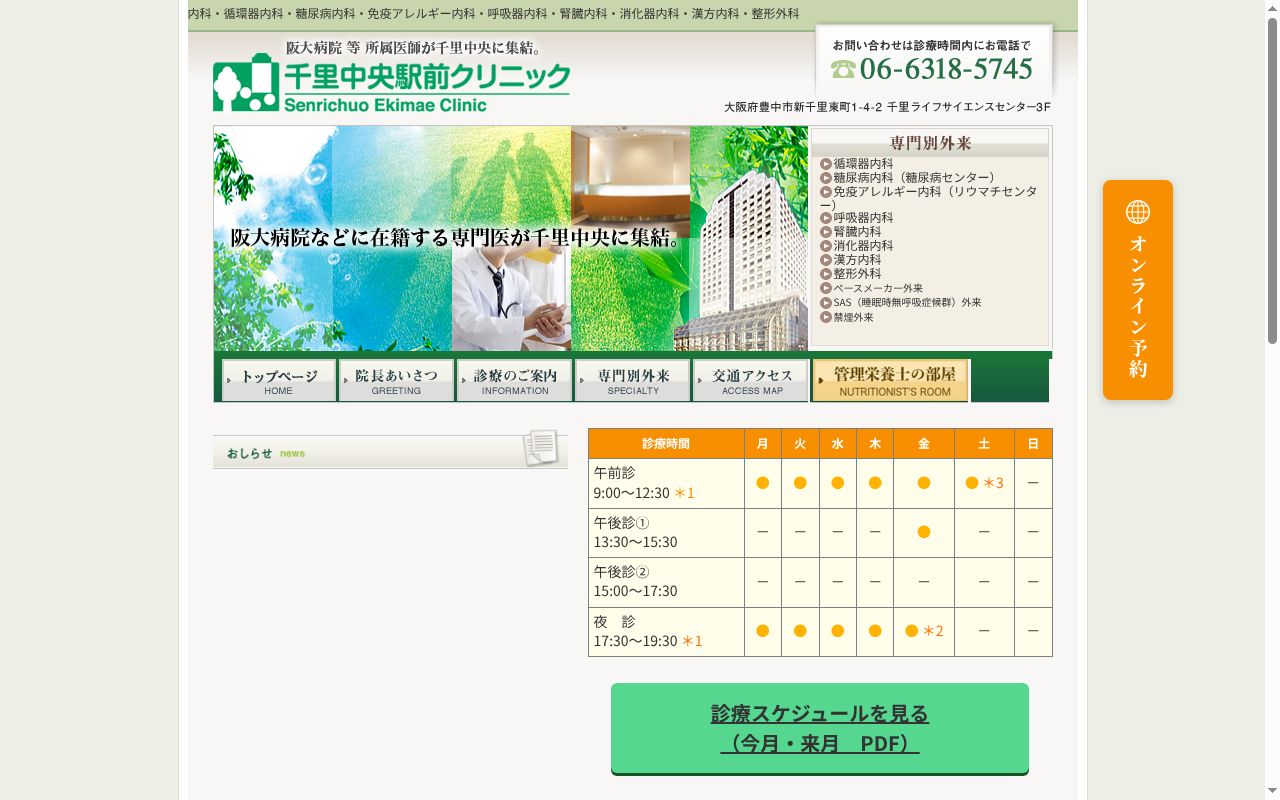Select 消化器内科 in specialty list
This screenshot has width=1280, height=800.
click(x=863, y=246)
